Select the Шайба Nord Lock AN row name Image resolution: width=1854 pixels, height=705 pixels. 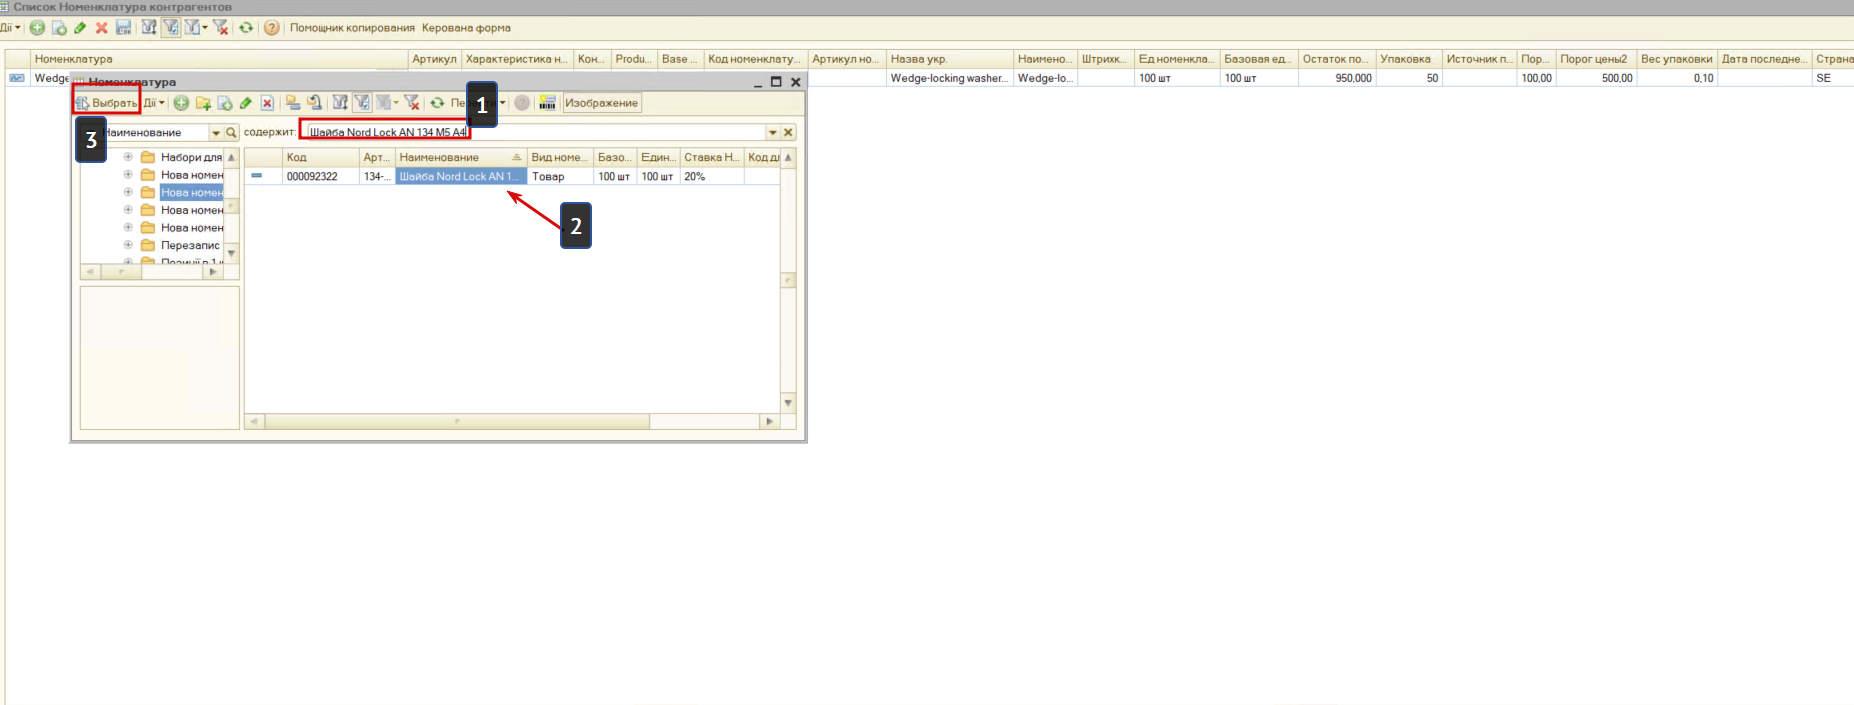(460, 176)
